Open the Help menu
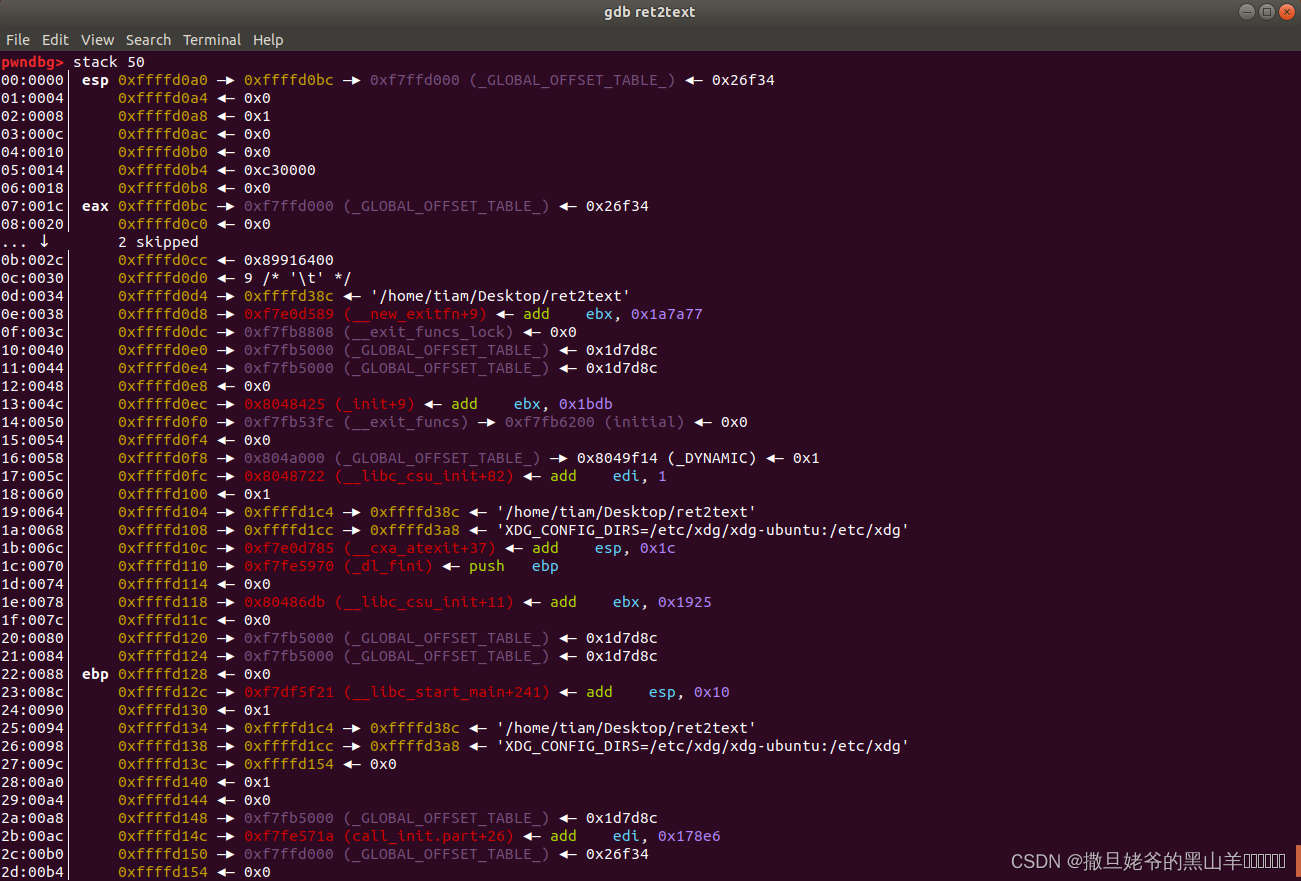 268,40
